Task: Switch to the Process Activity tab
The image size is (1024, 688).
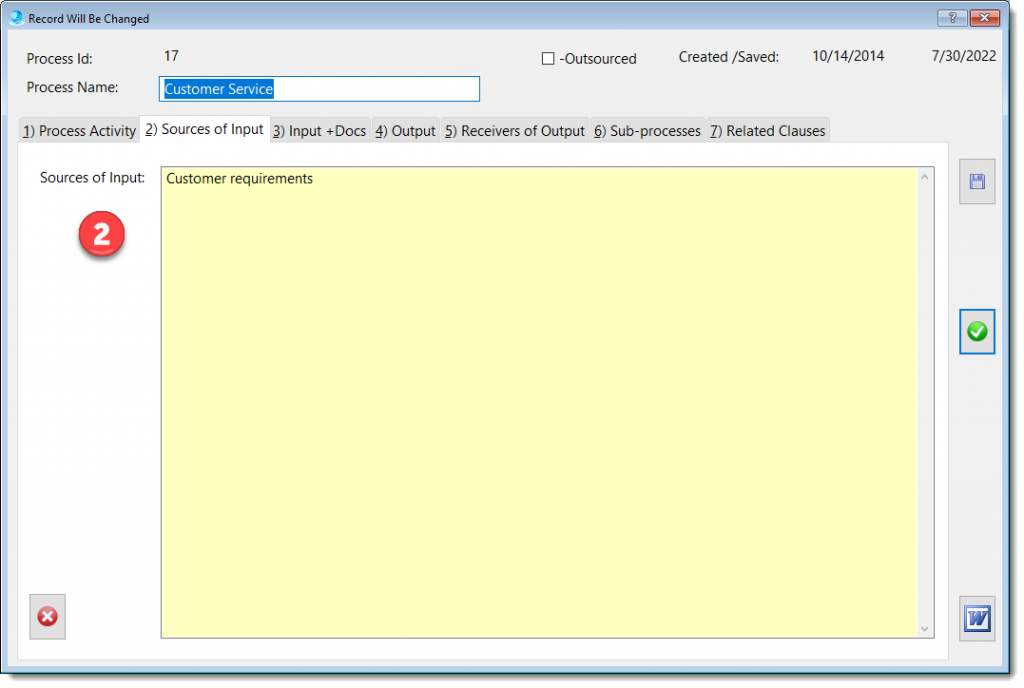Action: click(x=79, y=131)
